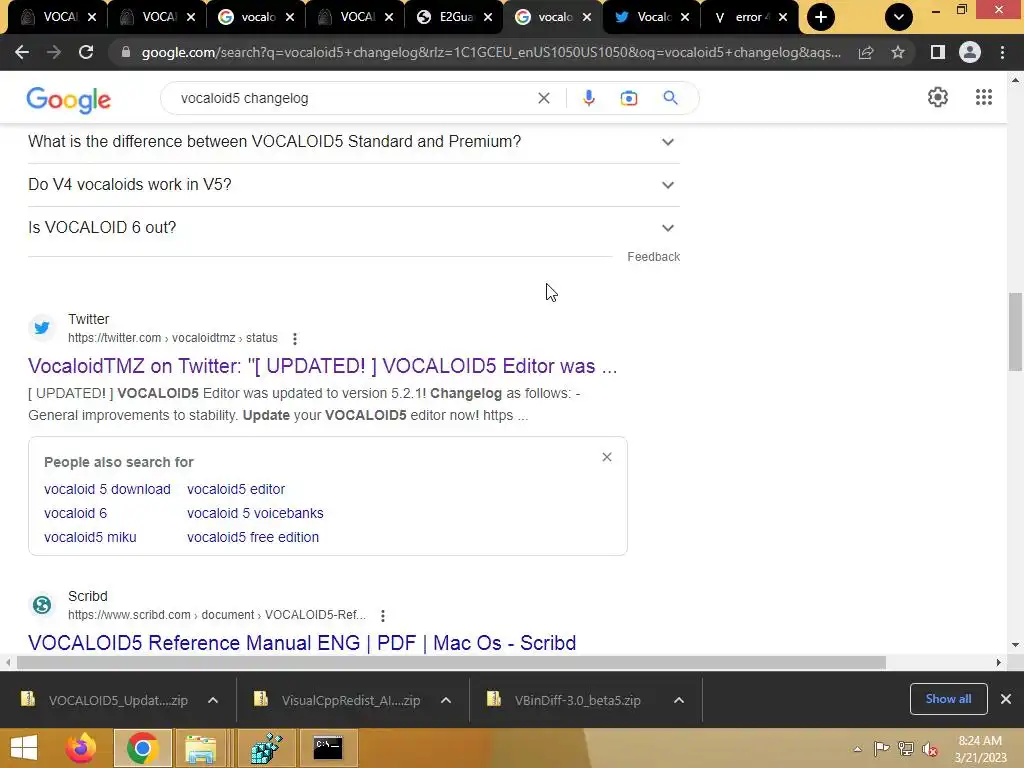
Task: Reload the current Google page
Action: coord(86,52)
